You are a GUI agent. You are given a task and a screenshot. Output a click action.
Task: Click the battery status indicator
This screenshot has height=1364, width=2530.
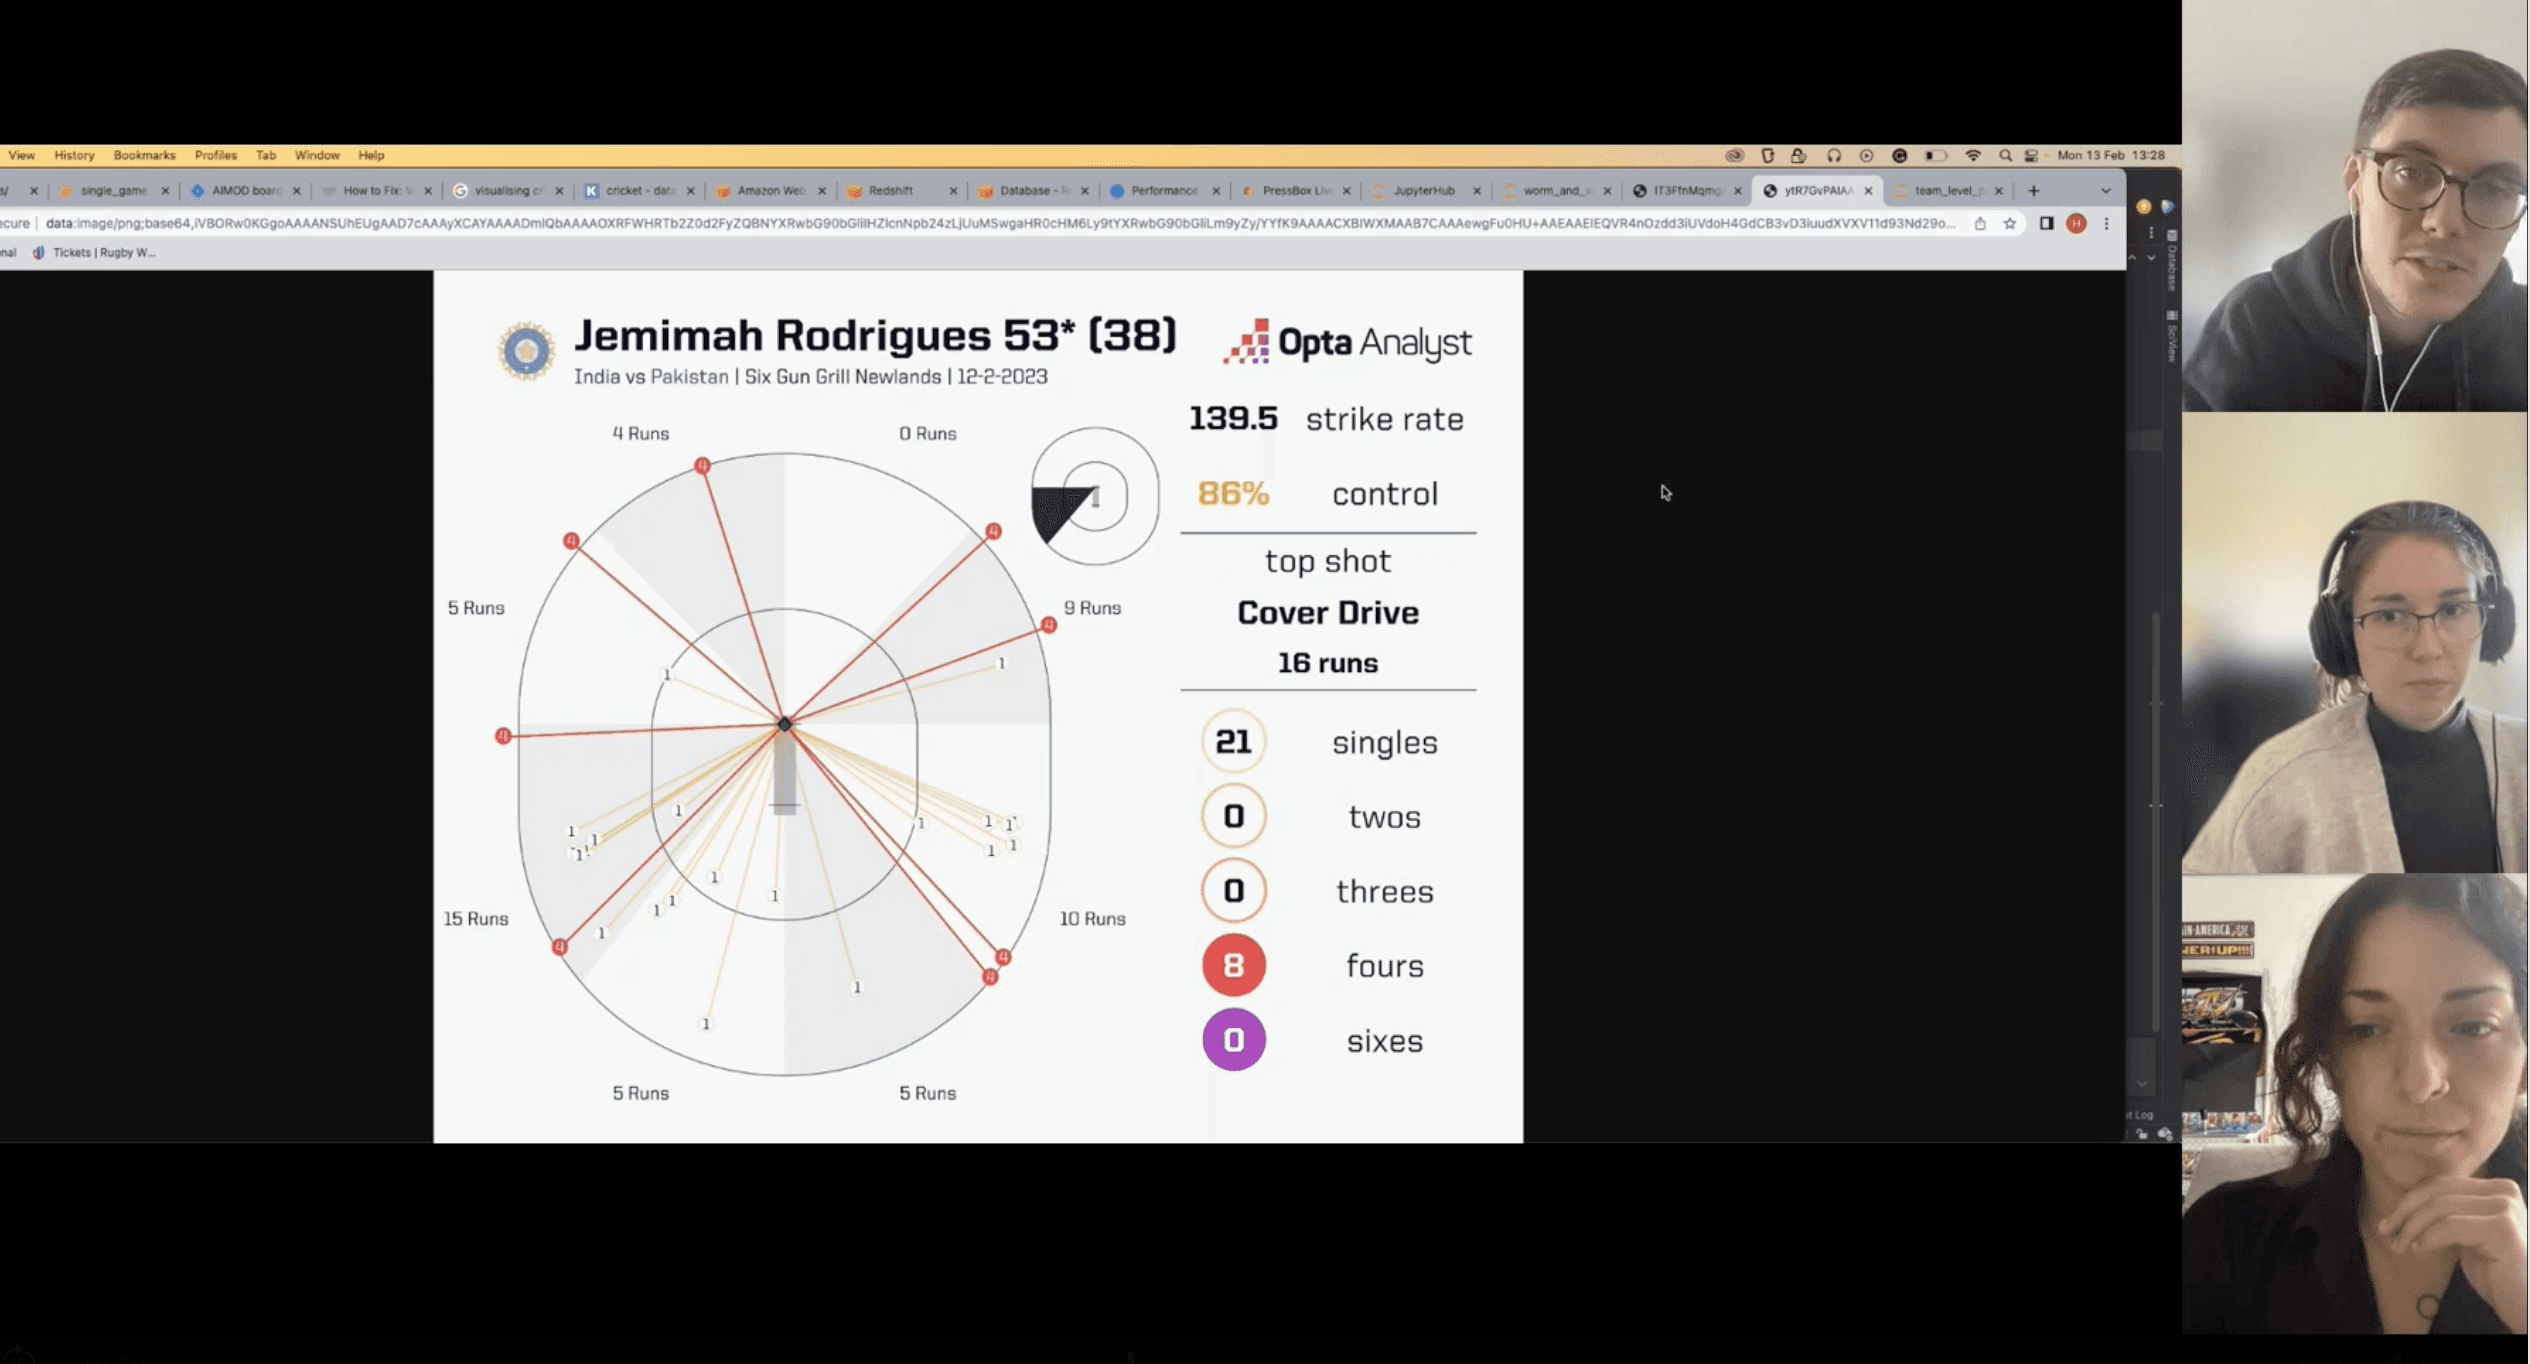pyautogui.click(x=1936, y=156)
